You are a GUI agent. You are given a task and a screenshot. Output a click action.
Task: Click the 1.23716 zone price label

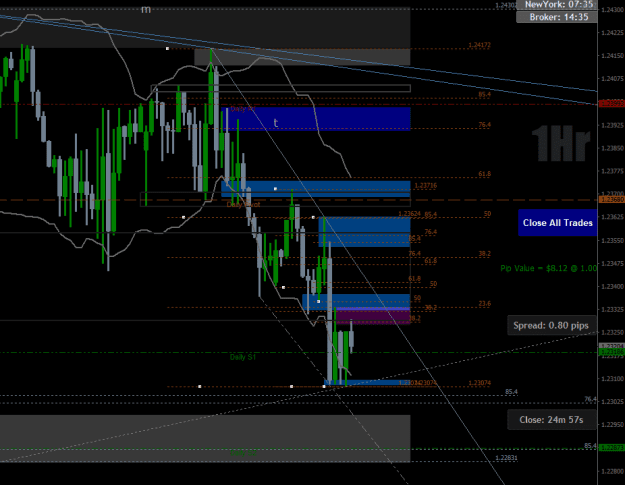coord(425,186)
